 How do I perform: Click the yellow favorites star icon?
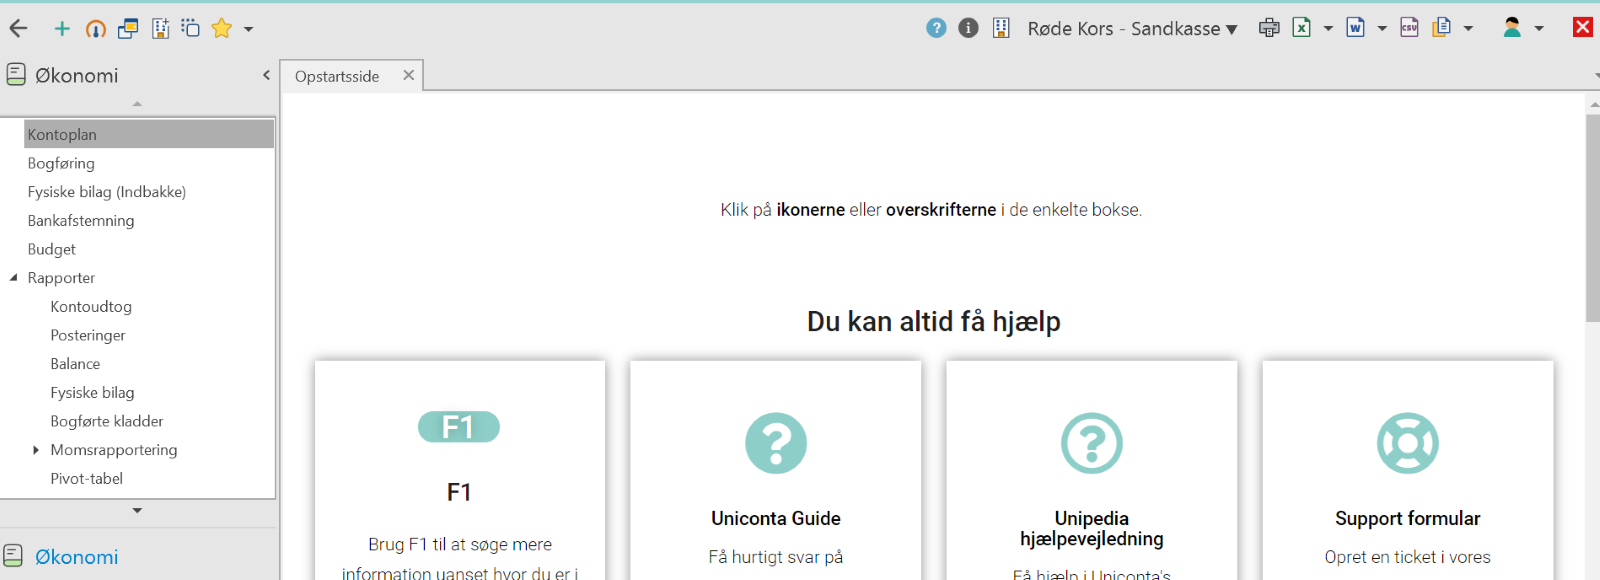pyautogui.click(x=222, y=29)
